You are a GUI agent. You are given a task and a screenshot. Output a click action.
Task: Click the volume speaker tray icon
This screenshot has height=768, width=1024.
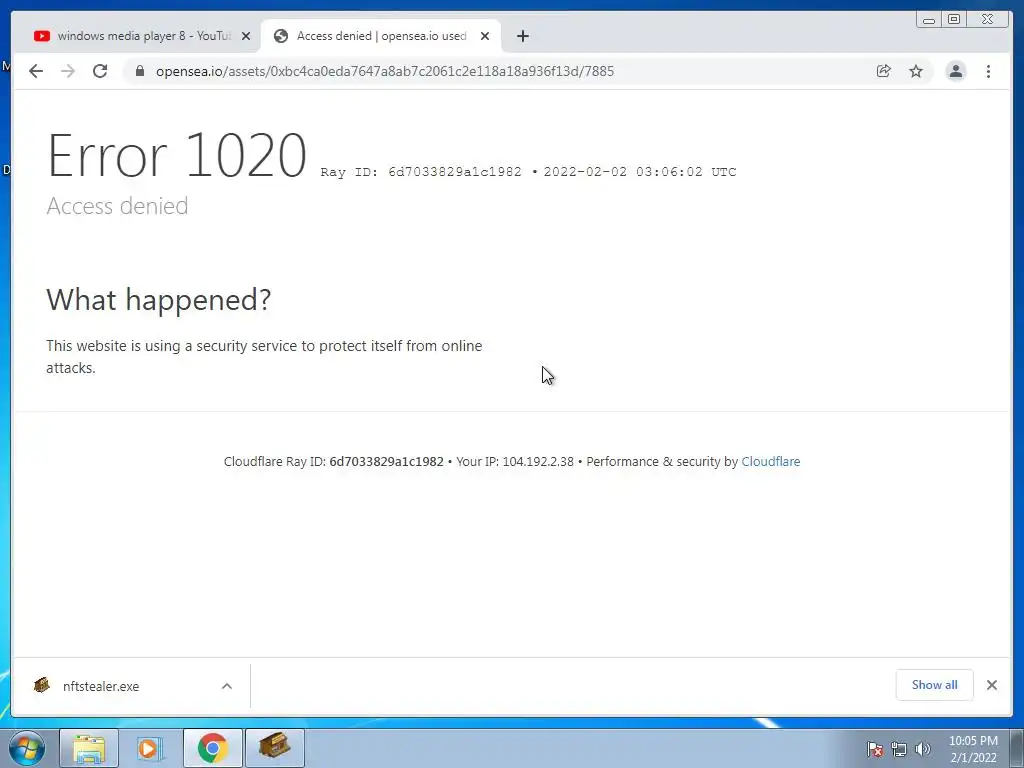coord(922,749)
